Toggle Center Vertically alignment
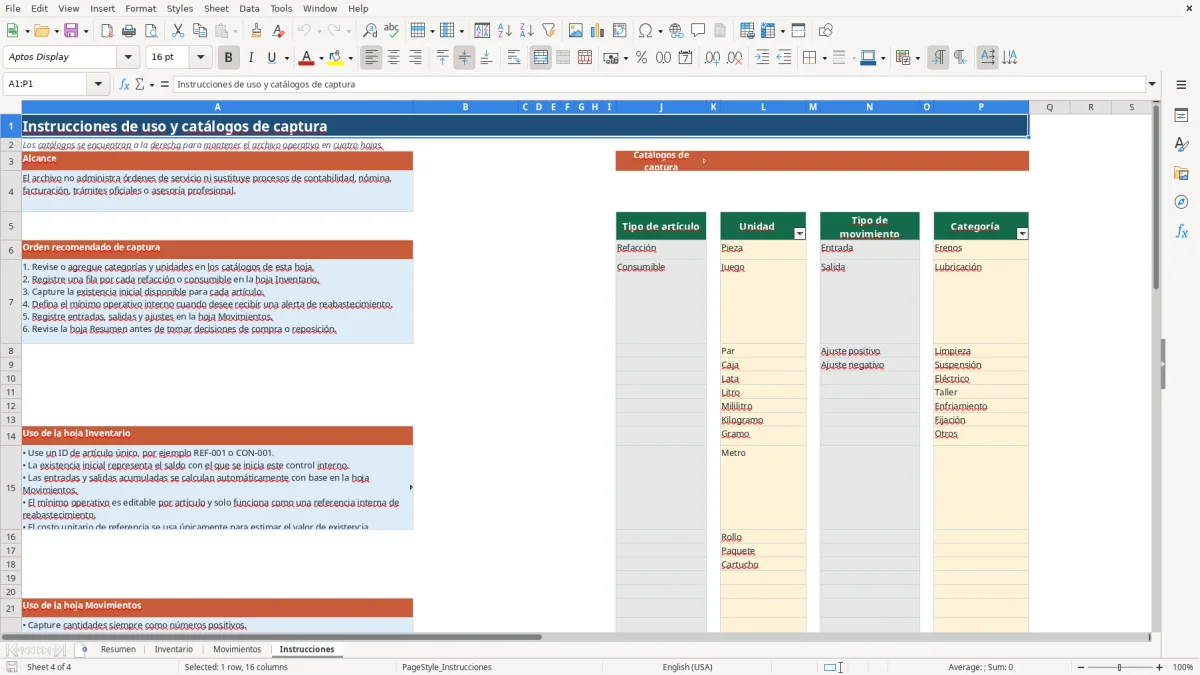The width and height of the screenshot is (1200, 675). 464,58
